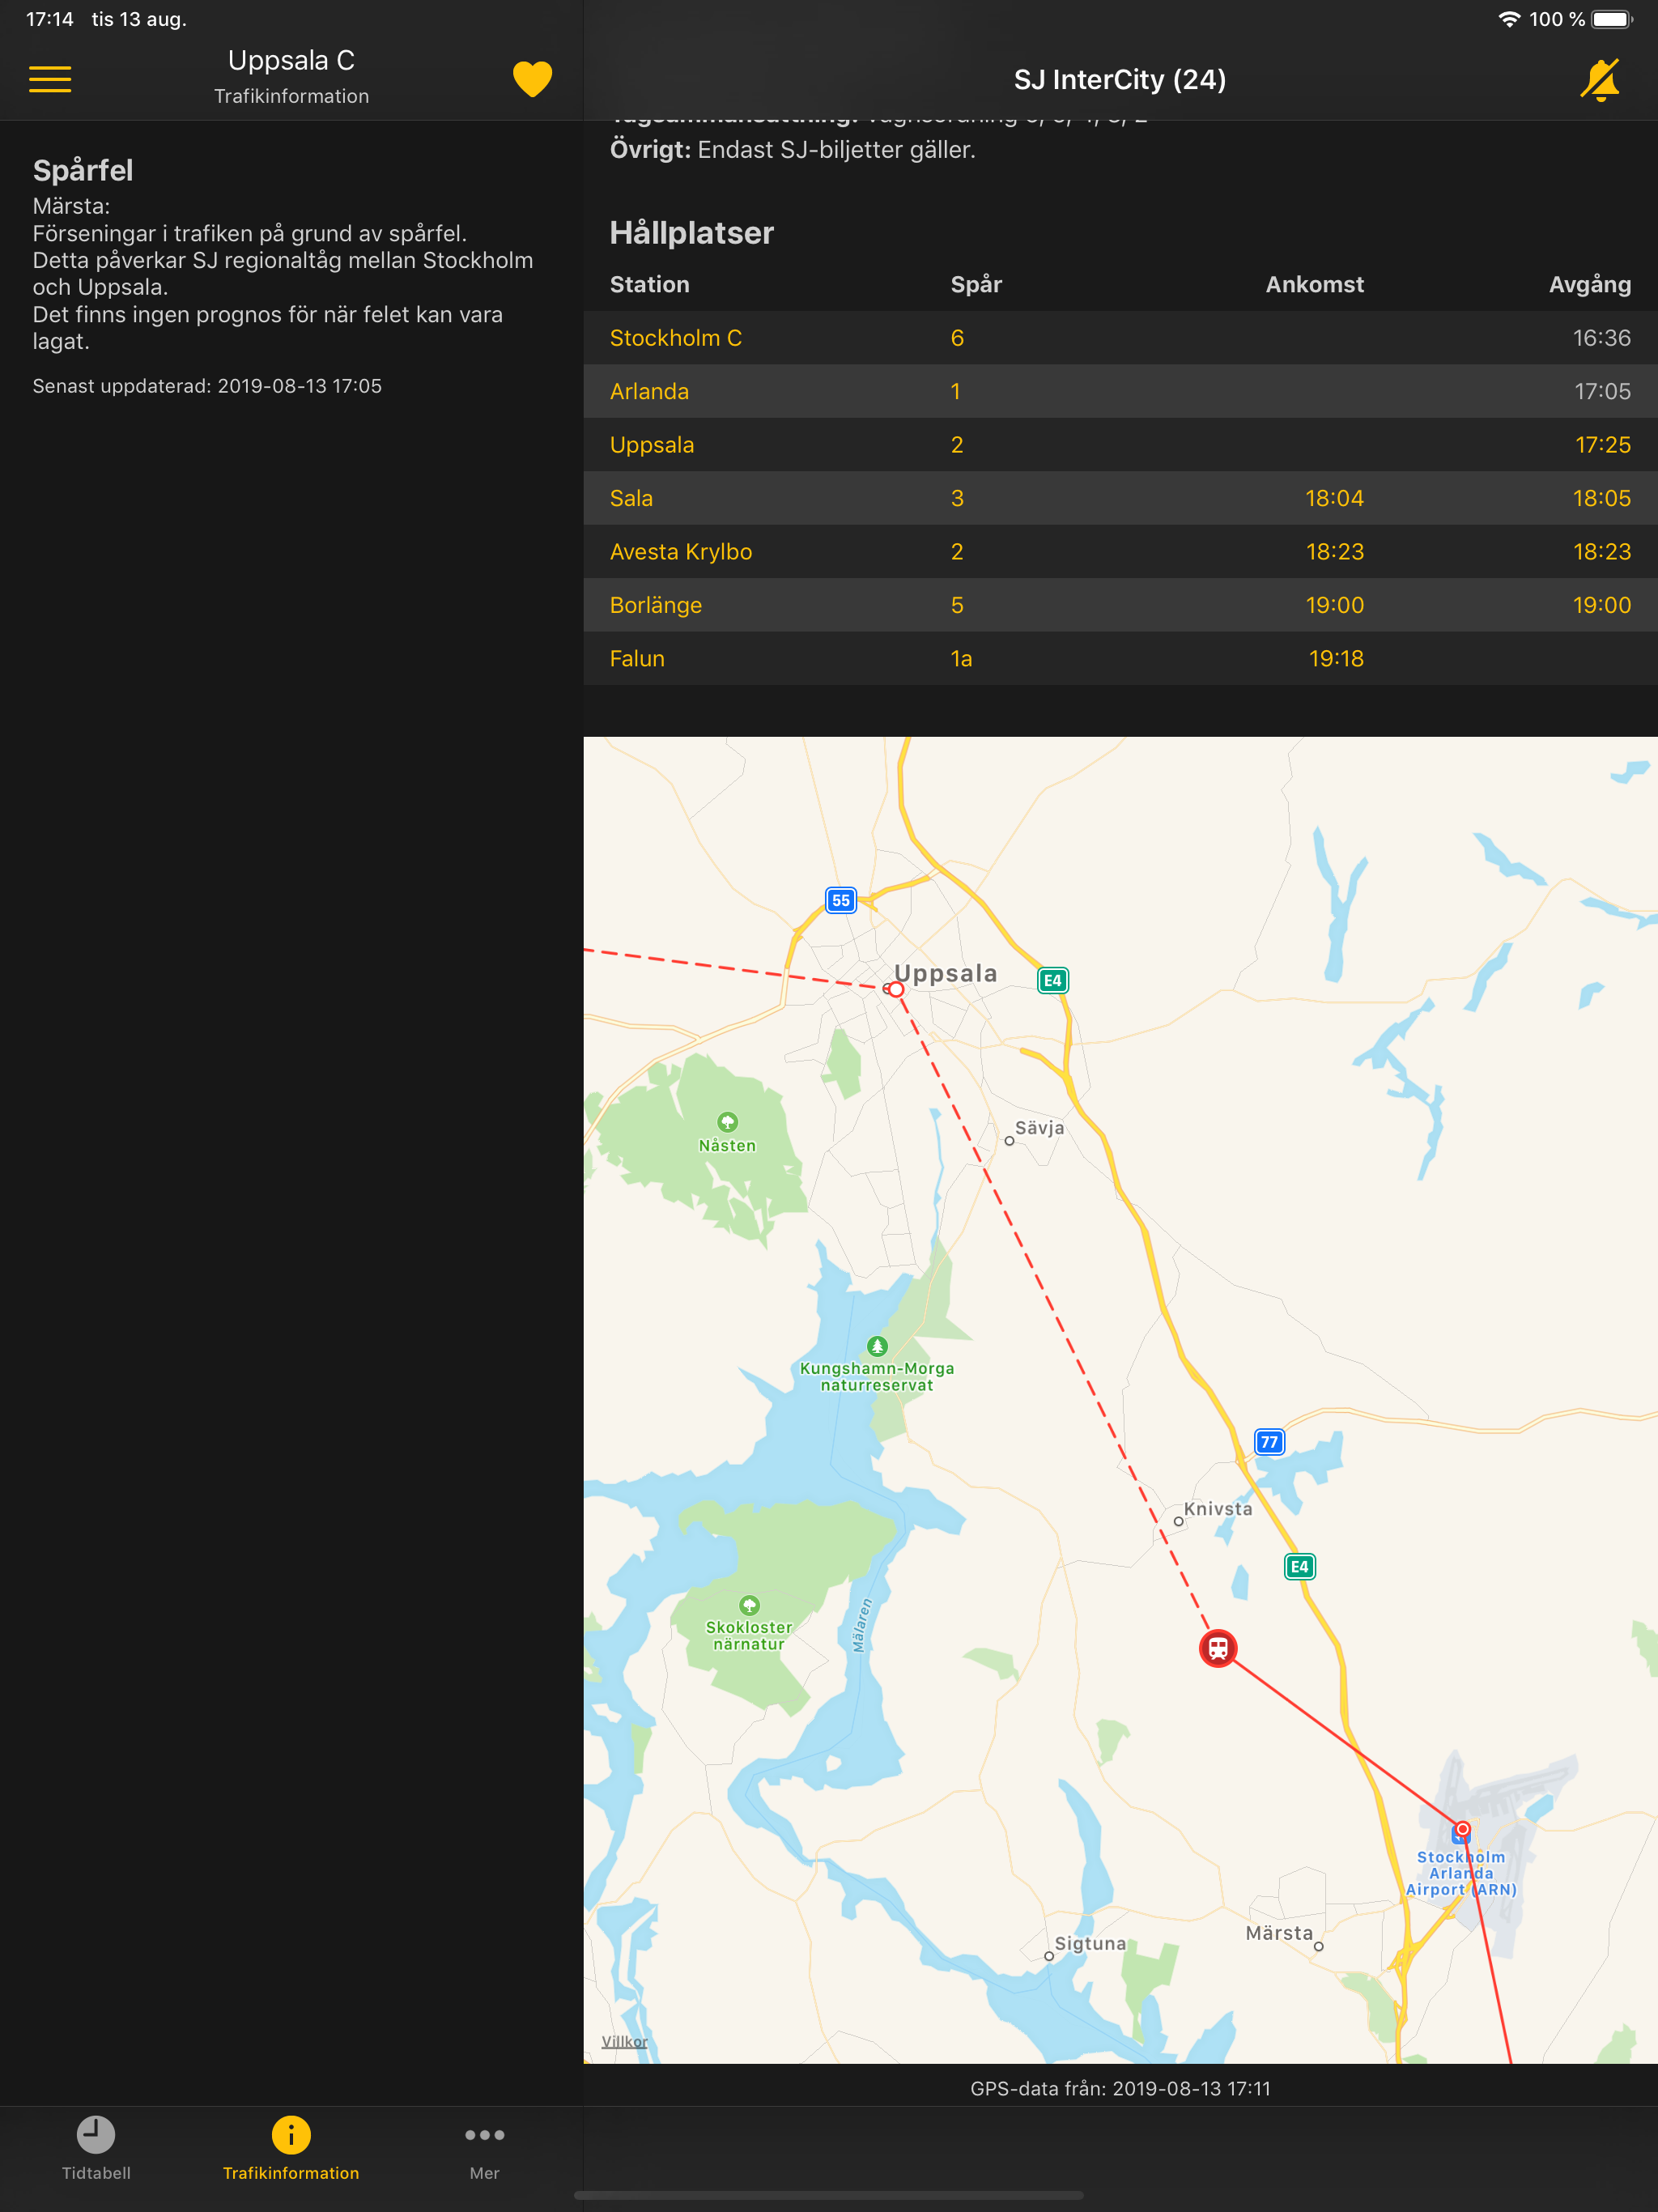Tap the Stockholm Arlanda Airport label
Screen dimensions: 1658x2212
[1461, 1873]
